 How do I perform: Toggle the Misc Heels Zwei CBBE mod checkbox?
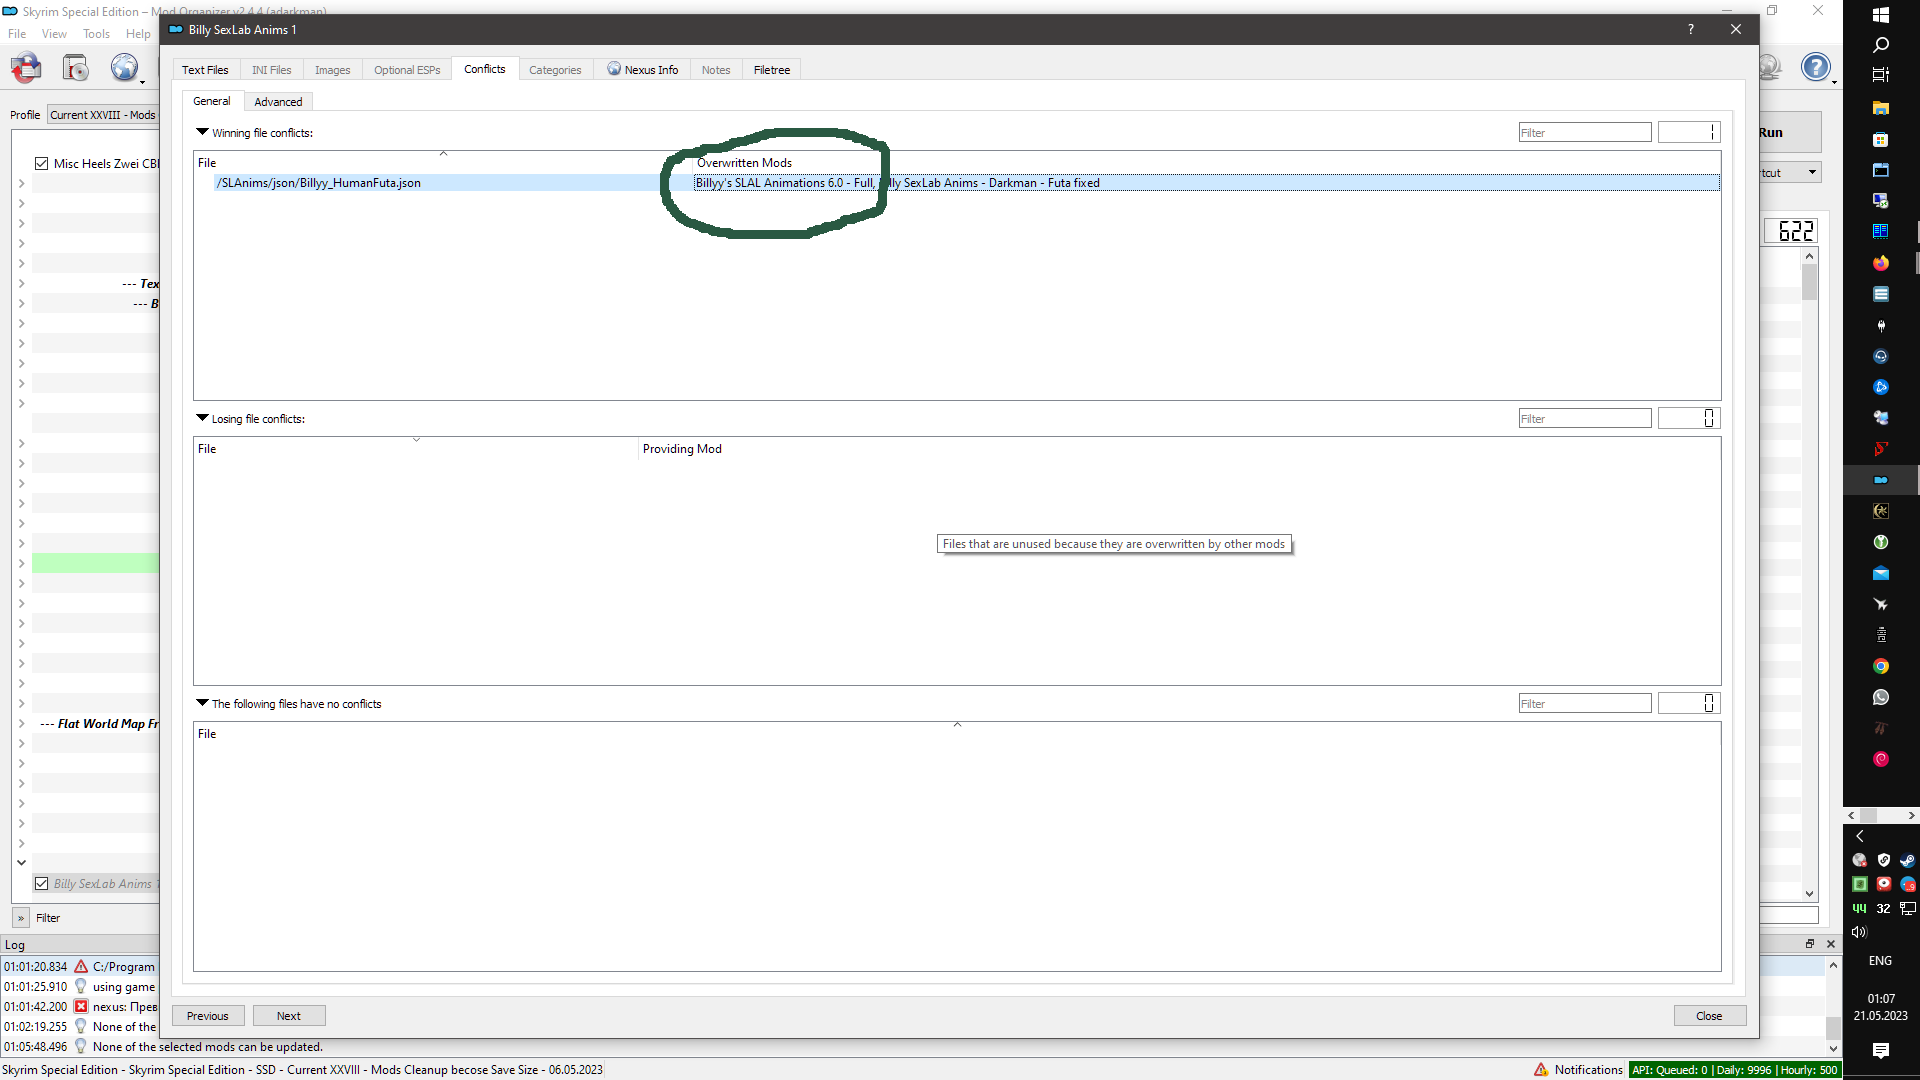pyautogui.click(x=41, y=164)
